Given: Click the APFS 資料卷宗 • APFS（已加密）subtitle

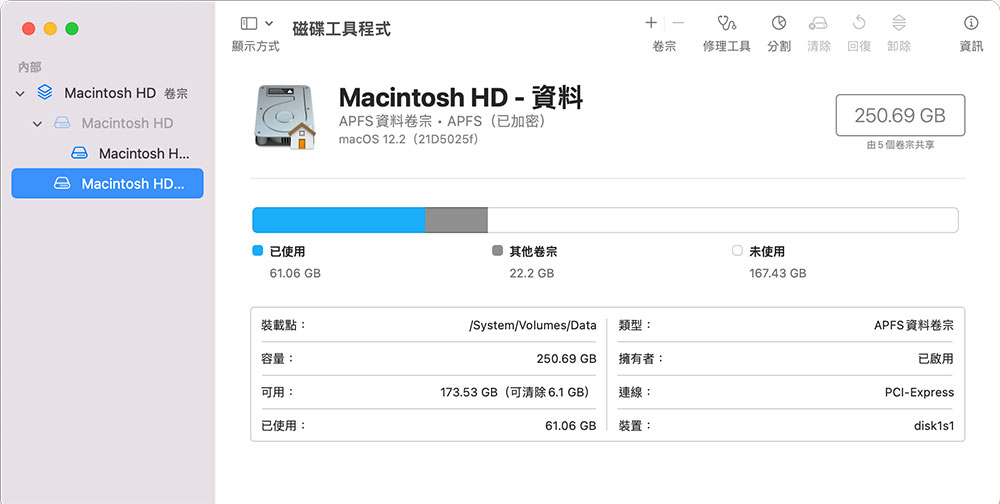Looking at the screenshot, I should click(x=442, y=121).
